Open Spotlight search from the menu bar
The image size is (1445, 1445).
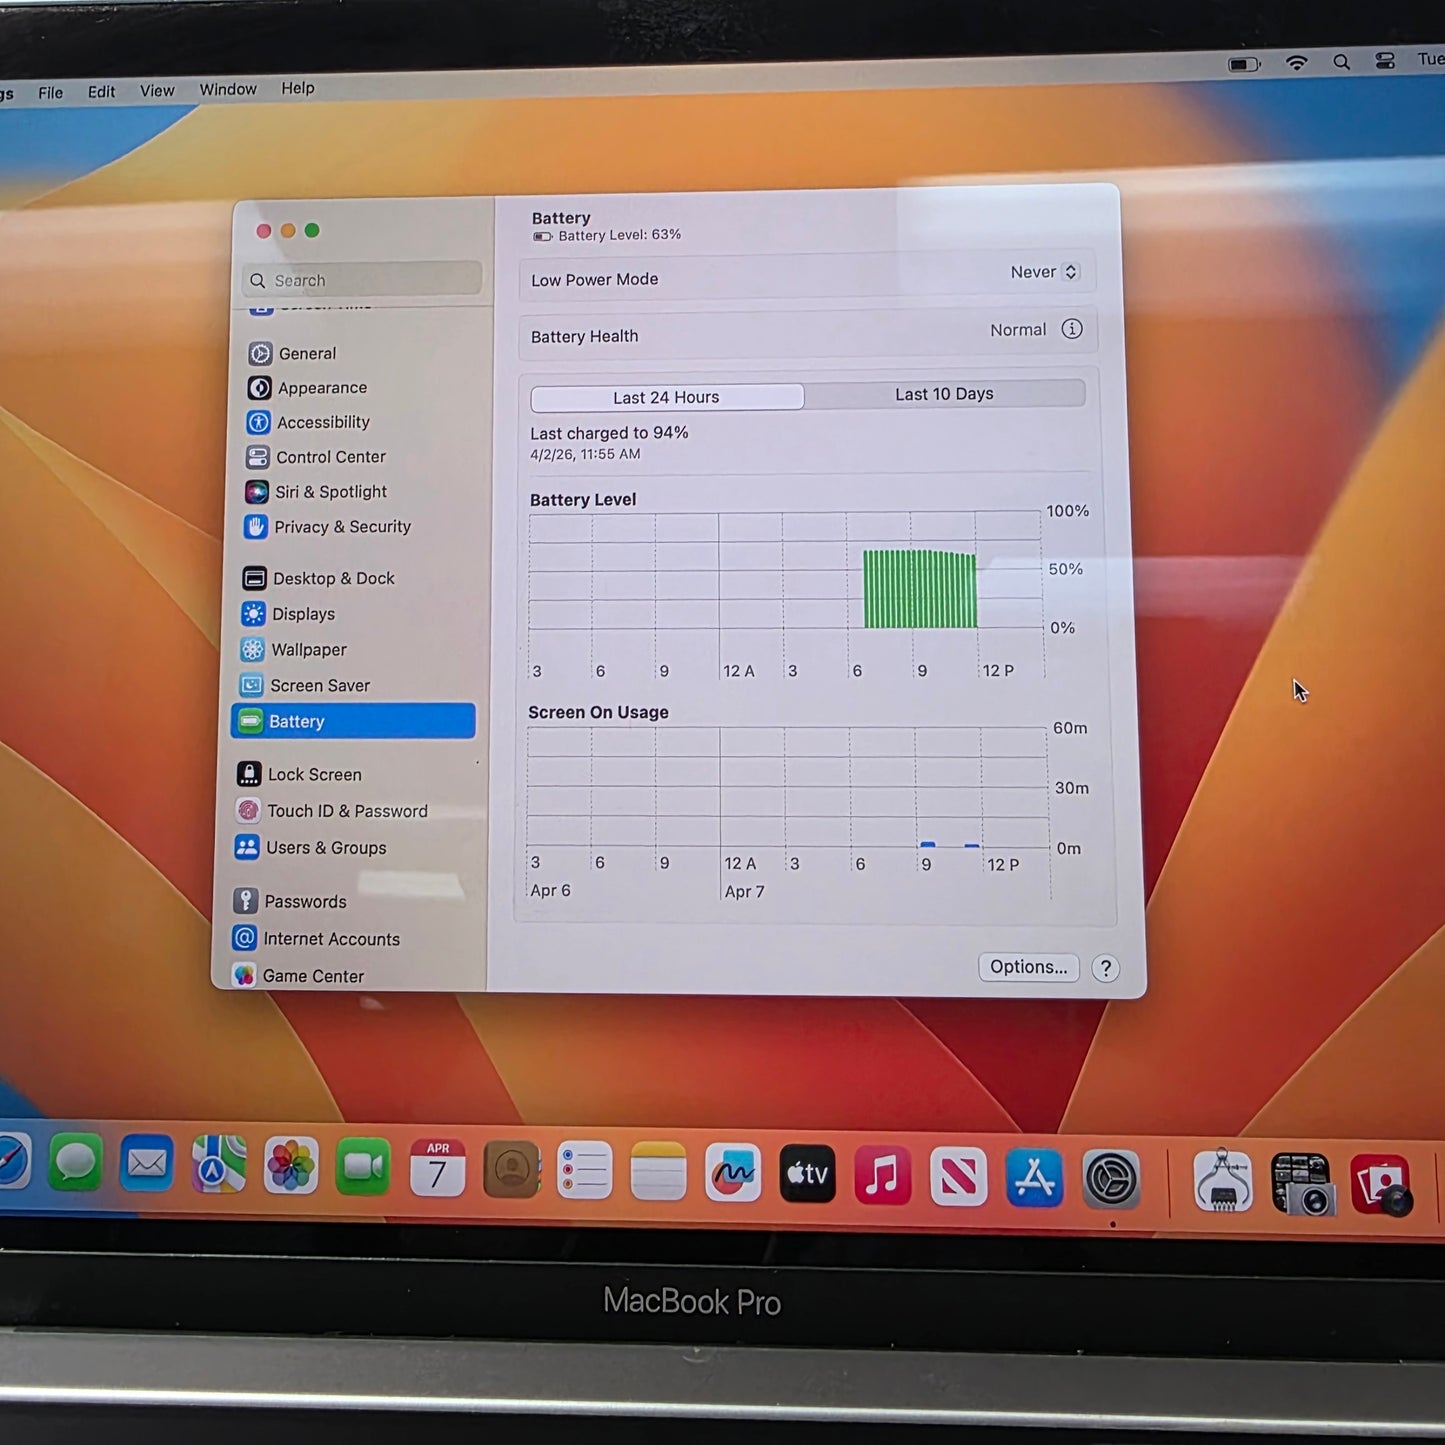(1341, 61)
